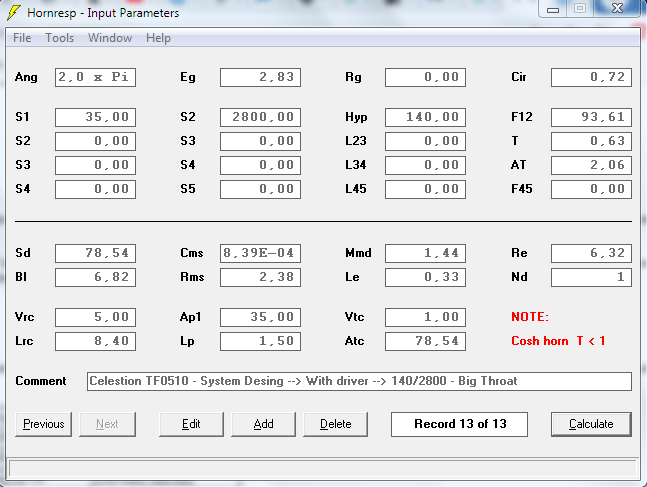Click the Delete button
This screenshot has width=647, height=487.
[335, 424]
